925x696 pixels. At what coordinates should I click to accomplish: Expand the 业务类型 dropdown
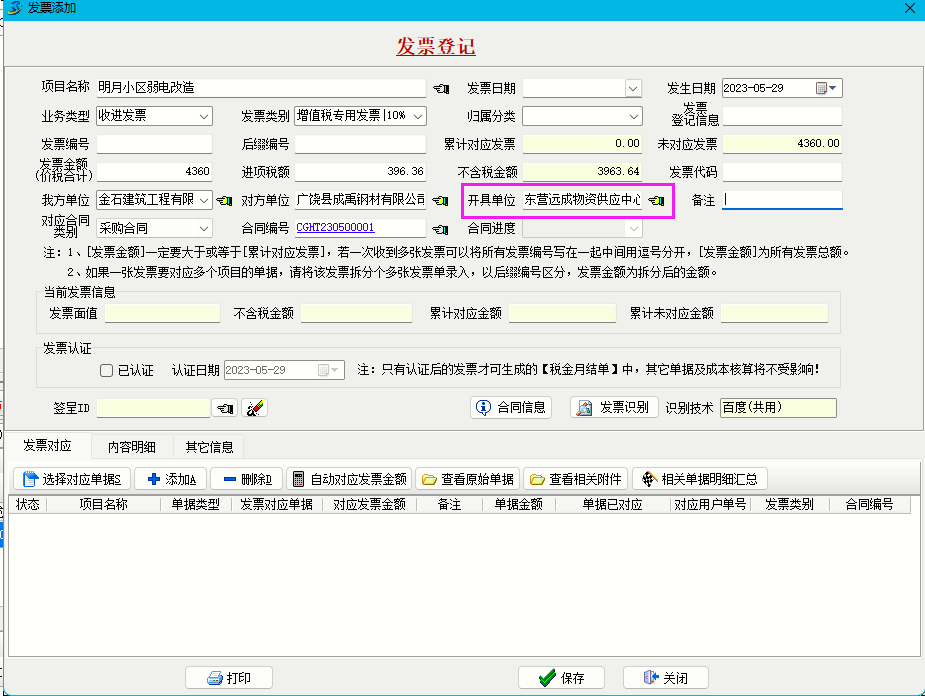[204, 116]
